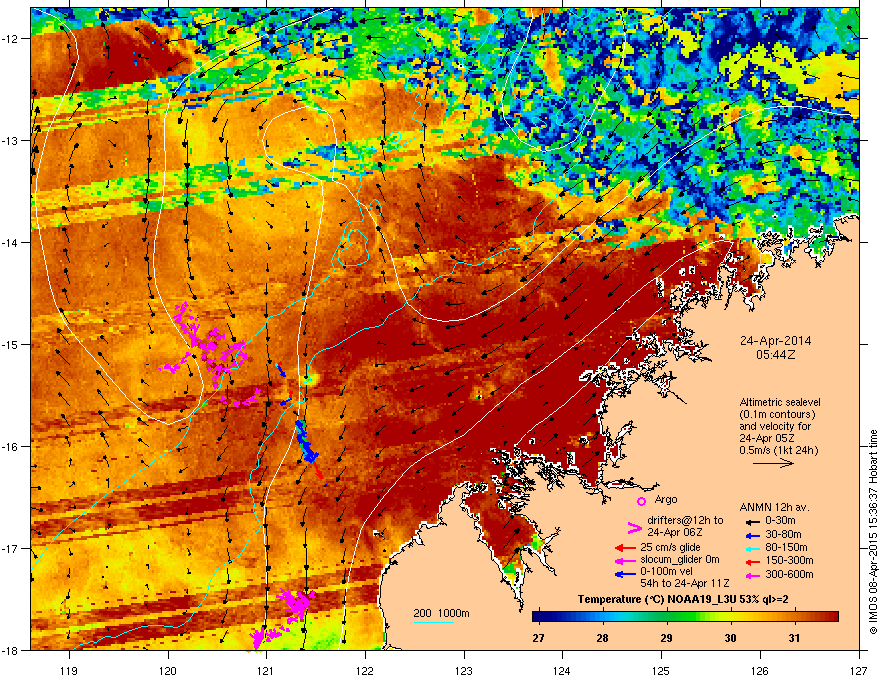
Task: Click the 80-150m depth label
Action: pos(785,548)
